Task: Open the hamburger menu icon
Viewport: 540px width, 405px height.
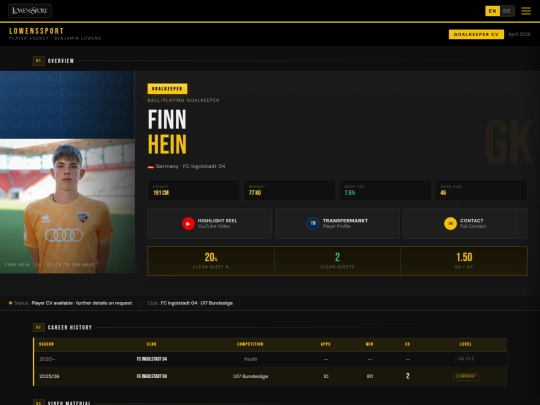Action: click(526, 11)
